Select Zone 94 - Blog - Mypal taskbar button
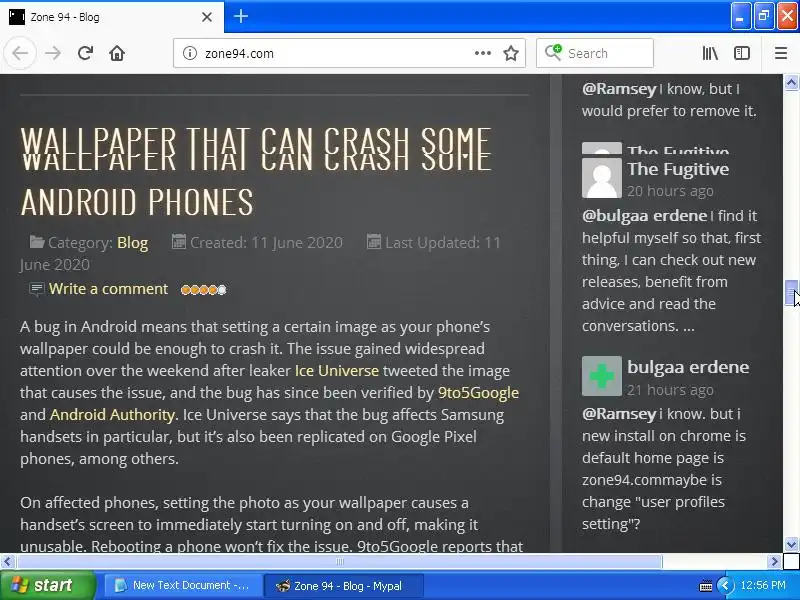Viewport: 800px width, 600px height. coord(343,585)
